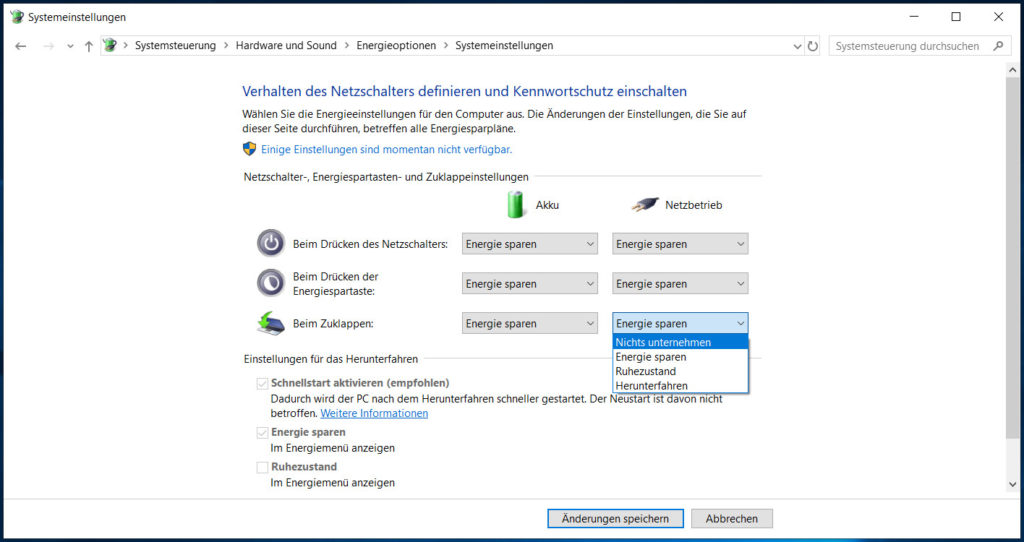Go up one level with the Up arrow
Image resolution: width=1024 pixels, height=542 pixels.
pos(89,46)
